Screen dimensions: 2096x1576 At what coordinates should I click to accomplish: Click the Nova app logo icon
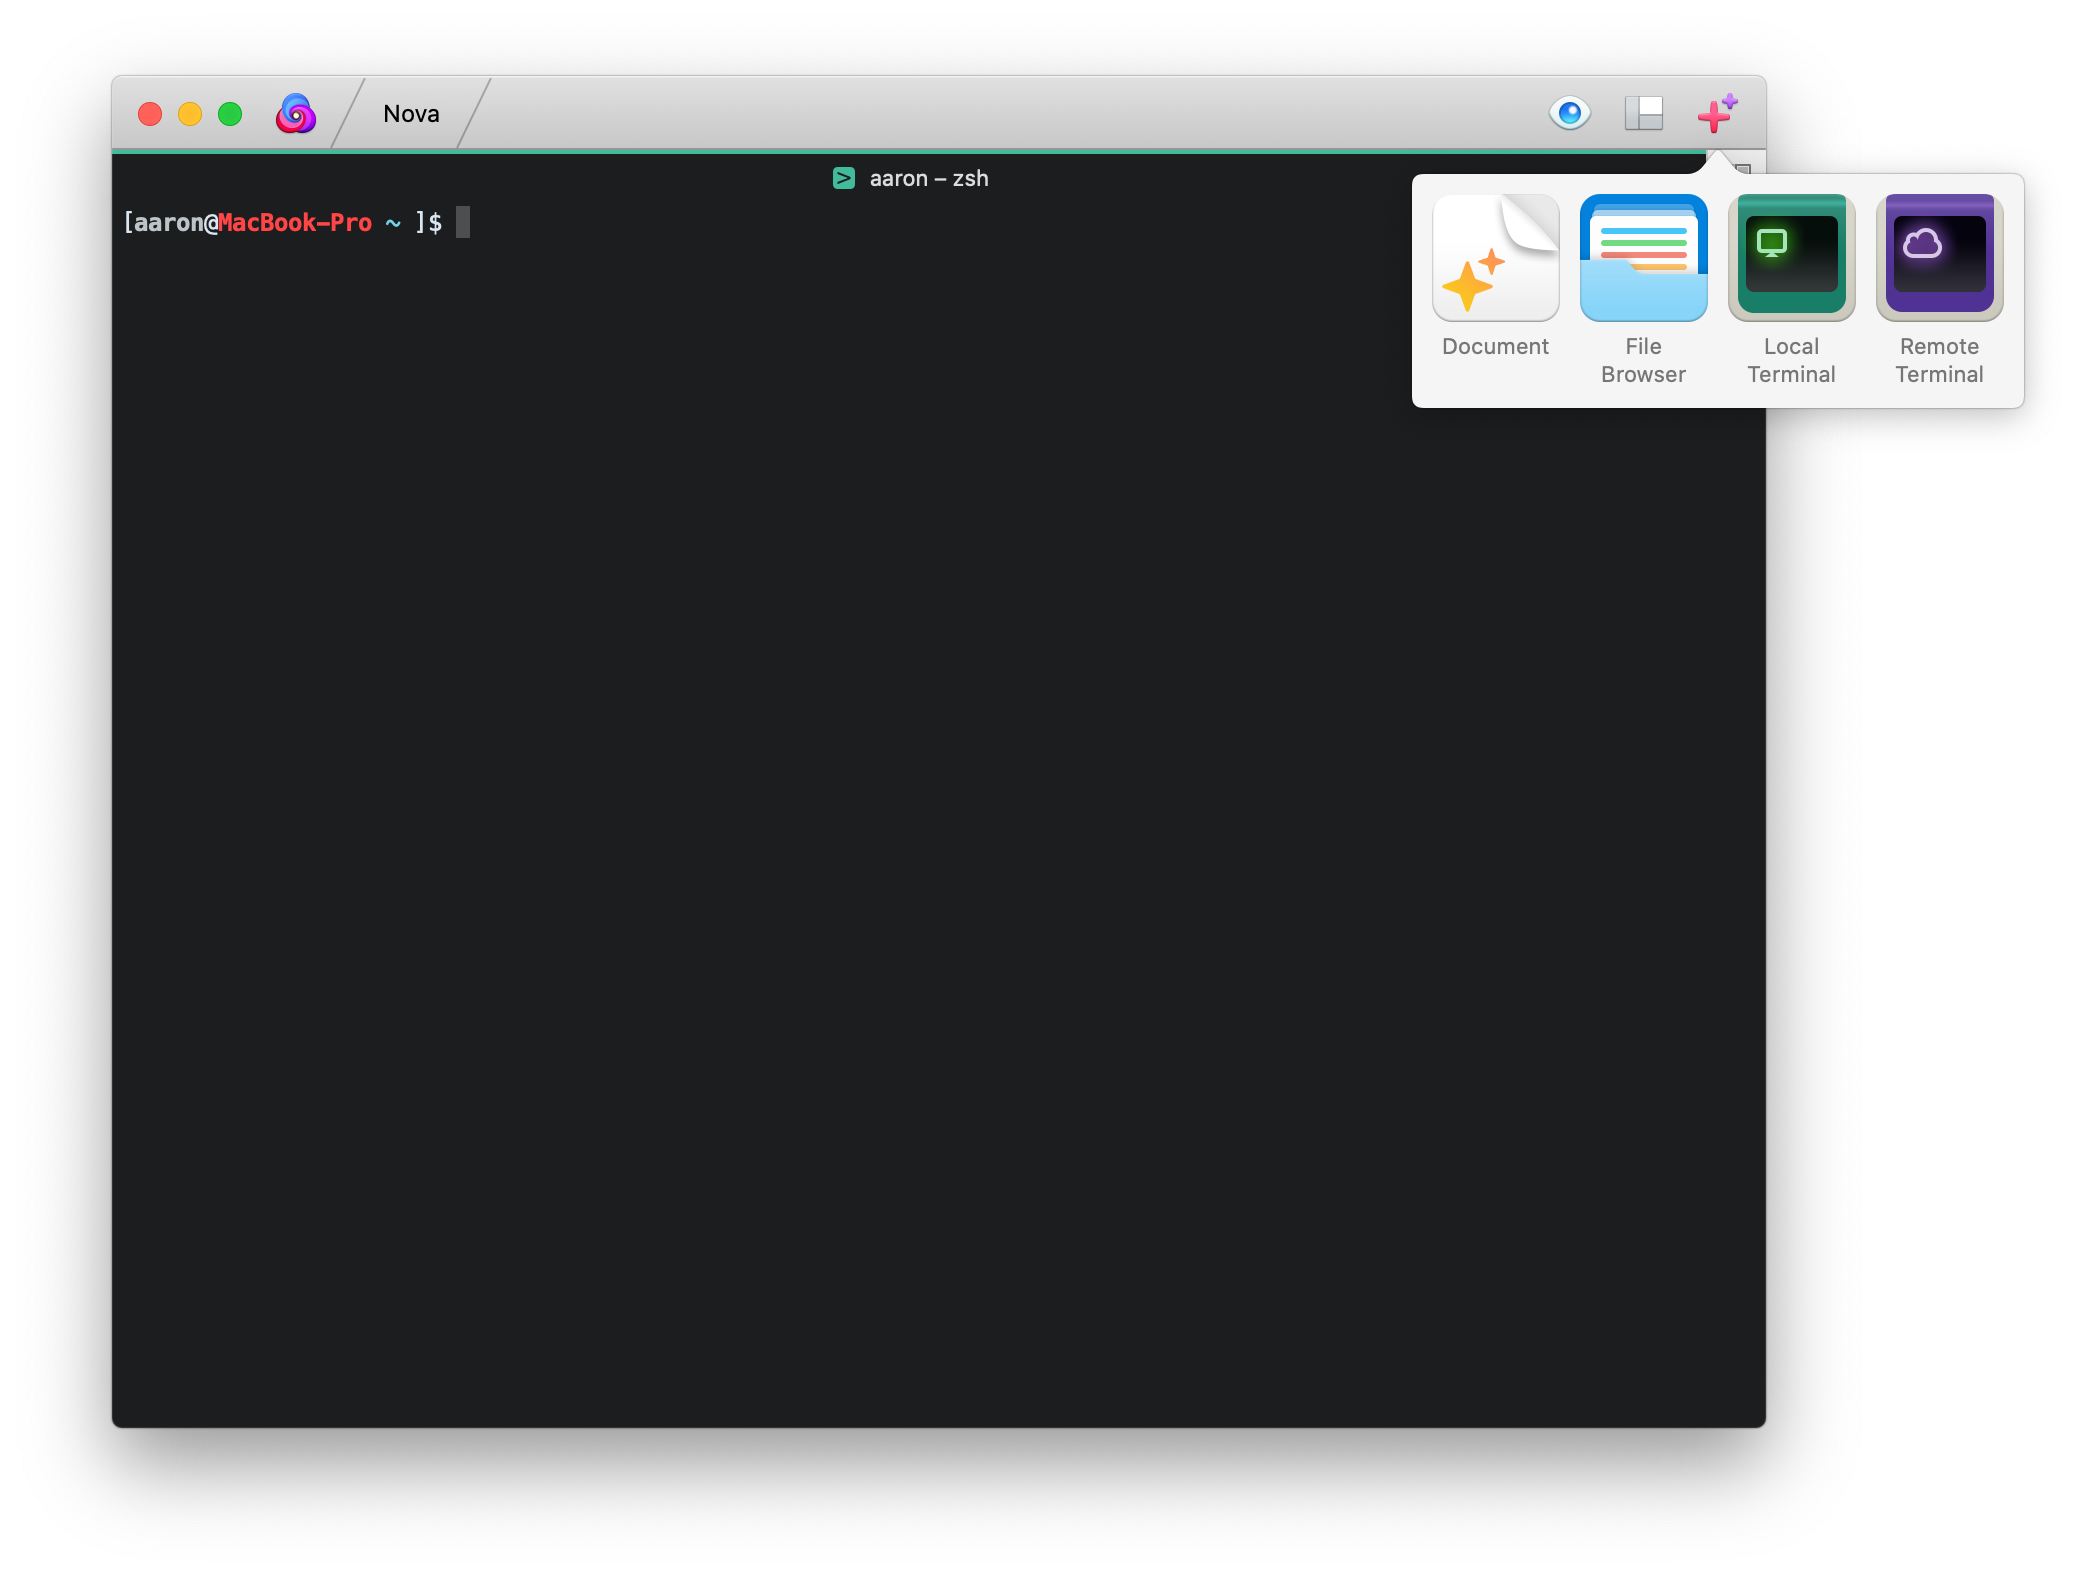(x=295, y=113)
